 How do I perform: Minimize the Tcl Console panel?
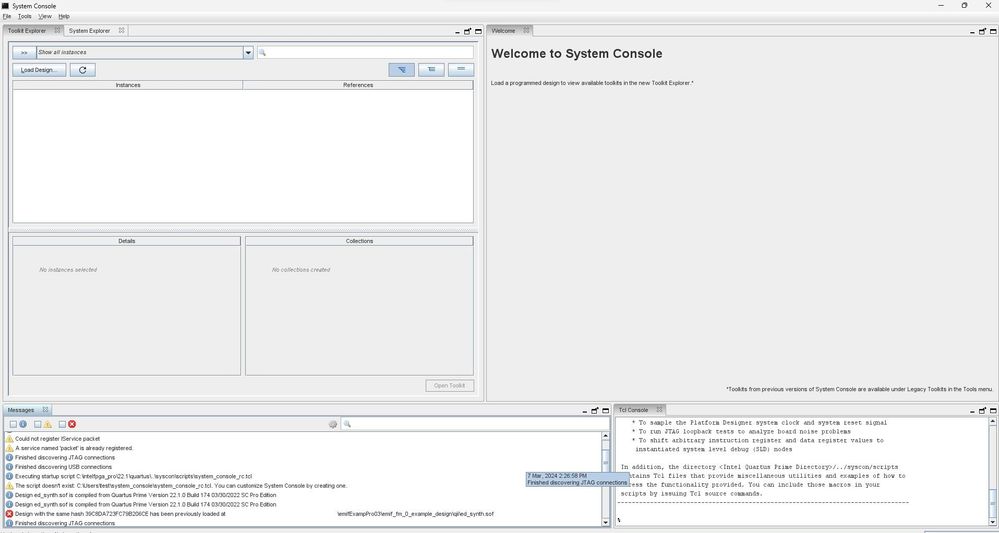[972, 411]
